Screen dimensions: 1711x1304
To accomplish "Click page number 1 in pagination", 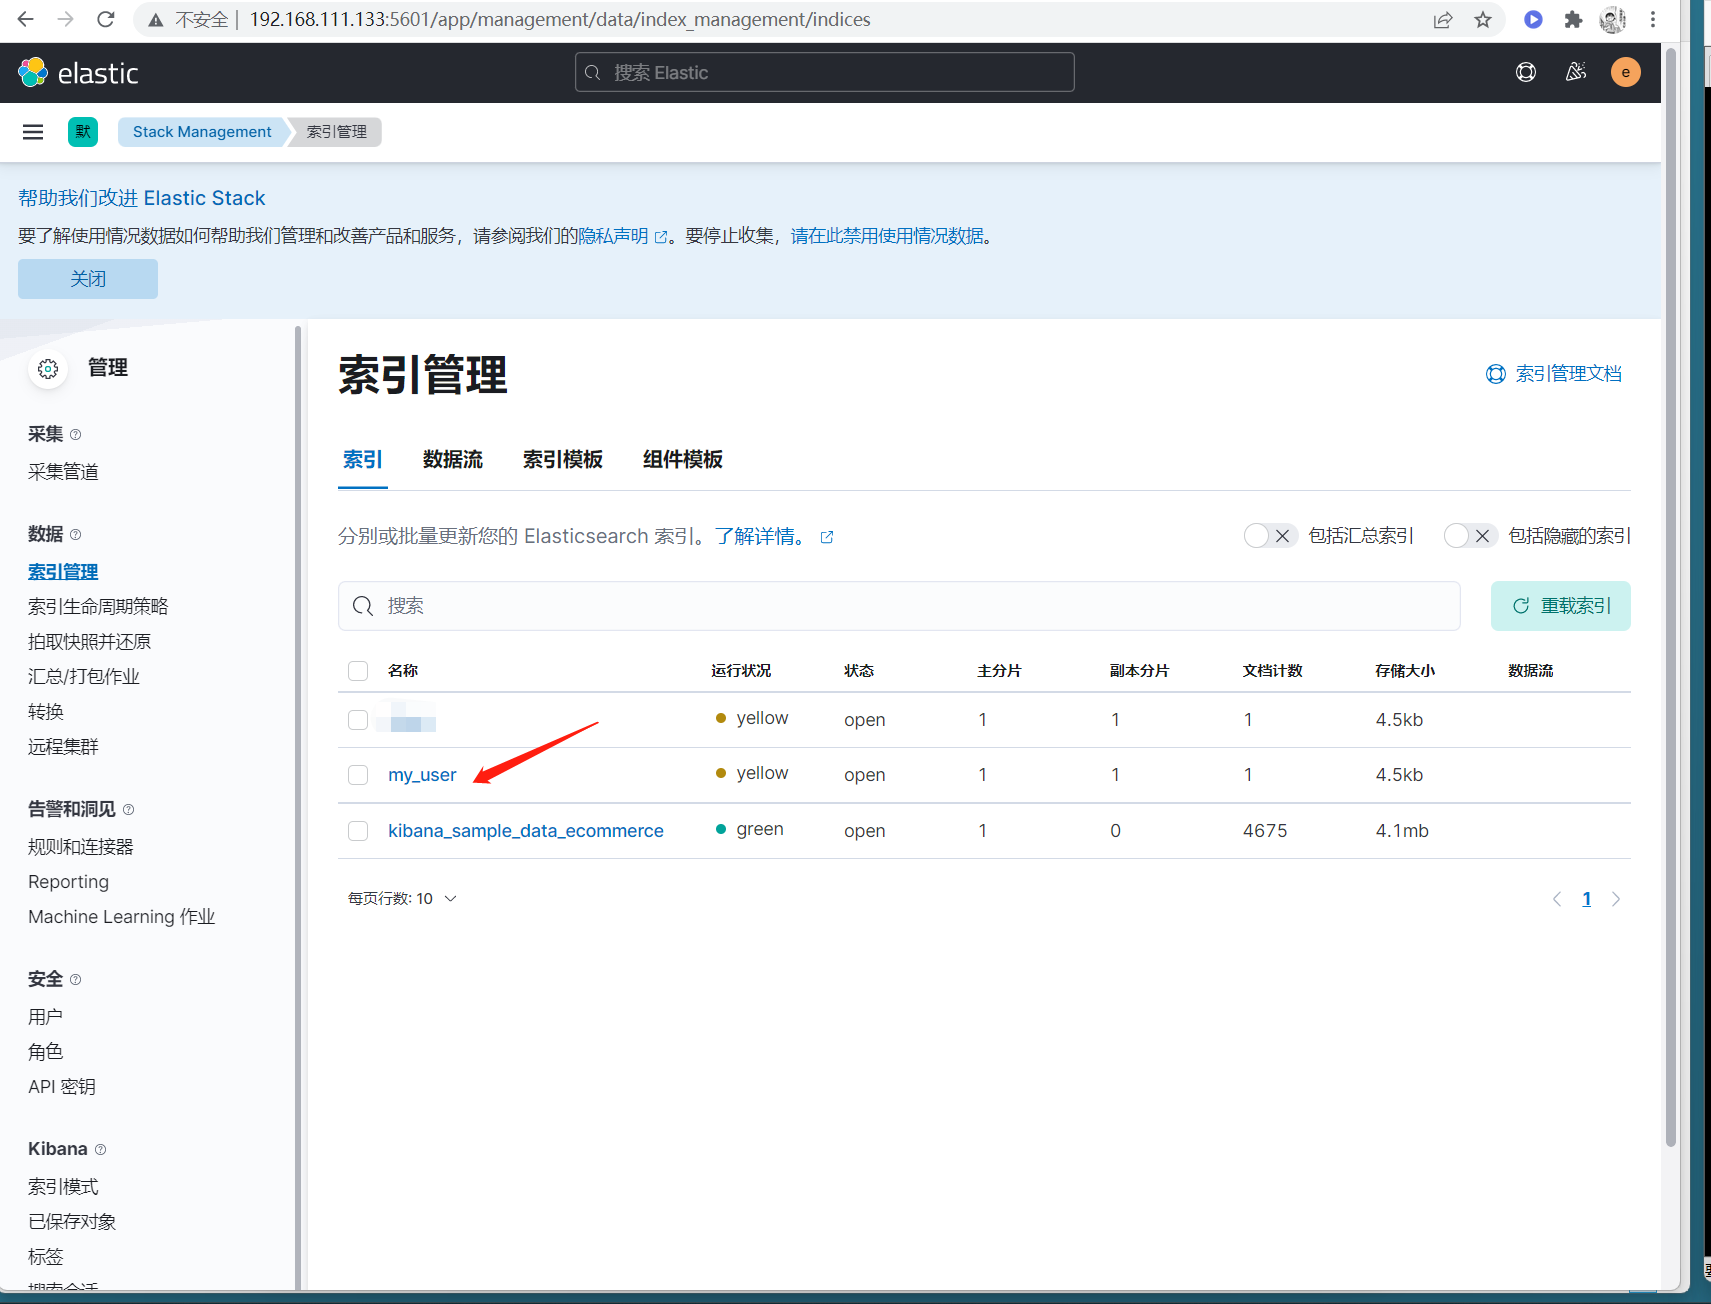I will (1587, 899).
